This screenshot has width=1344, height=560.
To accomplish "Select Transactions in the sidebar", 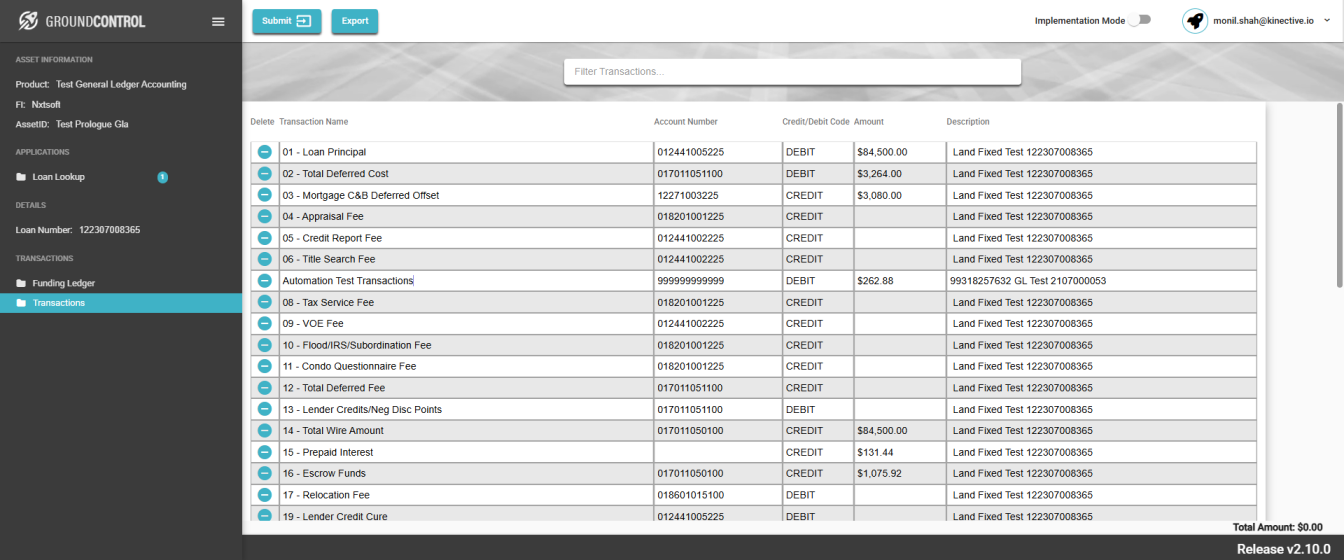I will pyautogui.click(x=121, y=303).
